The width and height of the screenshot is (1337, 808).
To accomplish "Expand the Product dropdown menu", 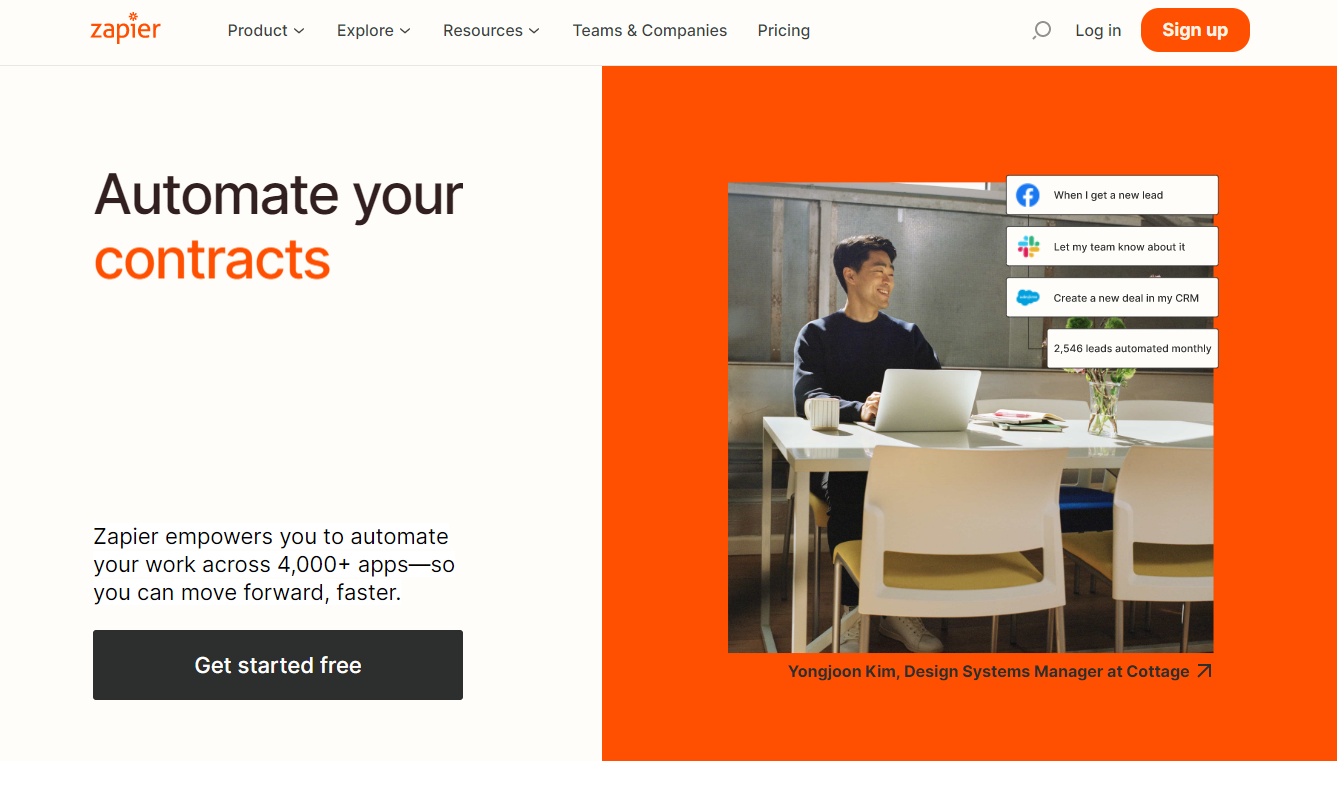I will tap(266, 31).
